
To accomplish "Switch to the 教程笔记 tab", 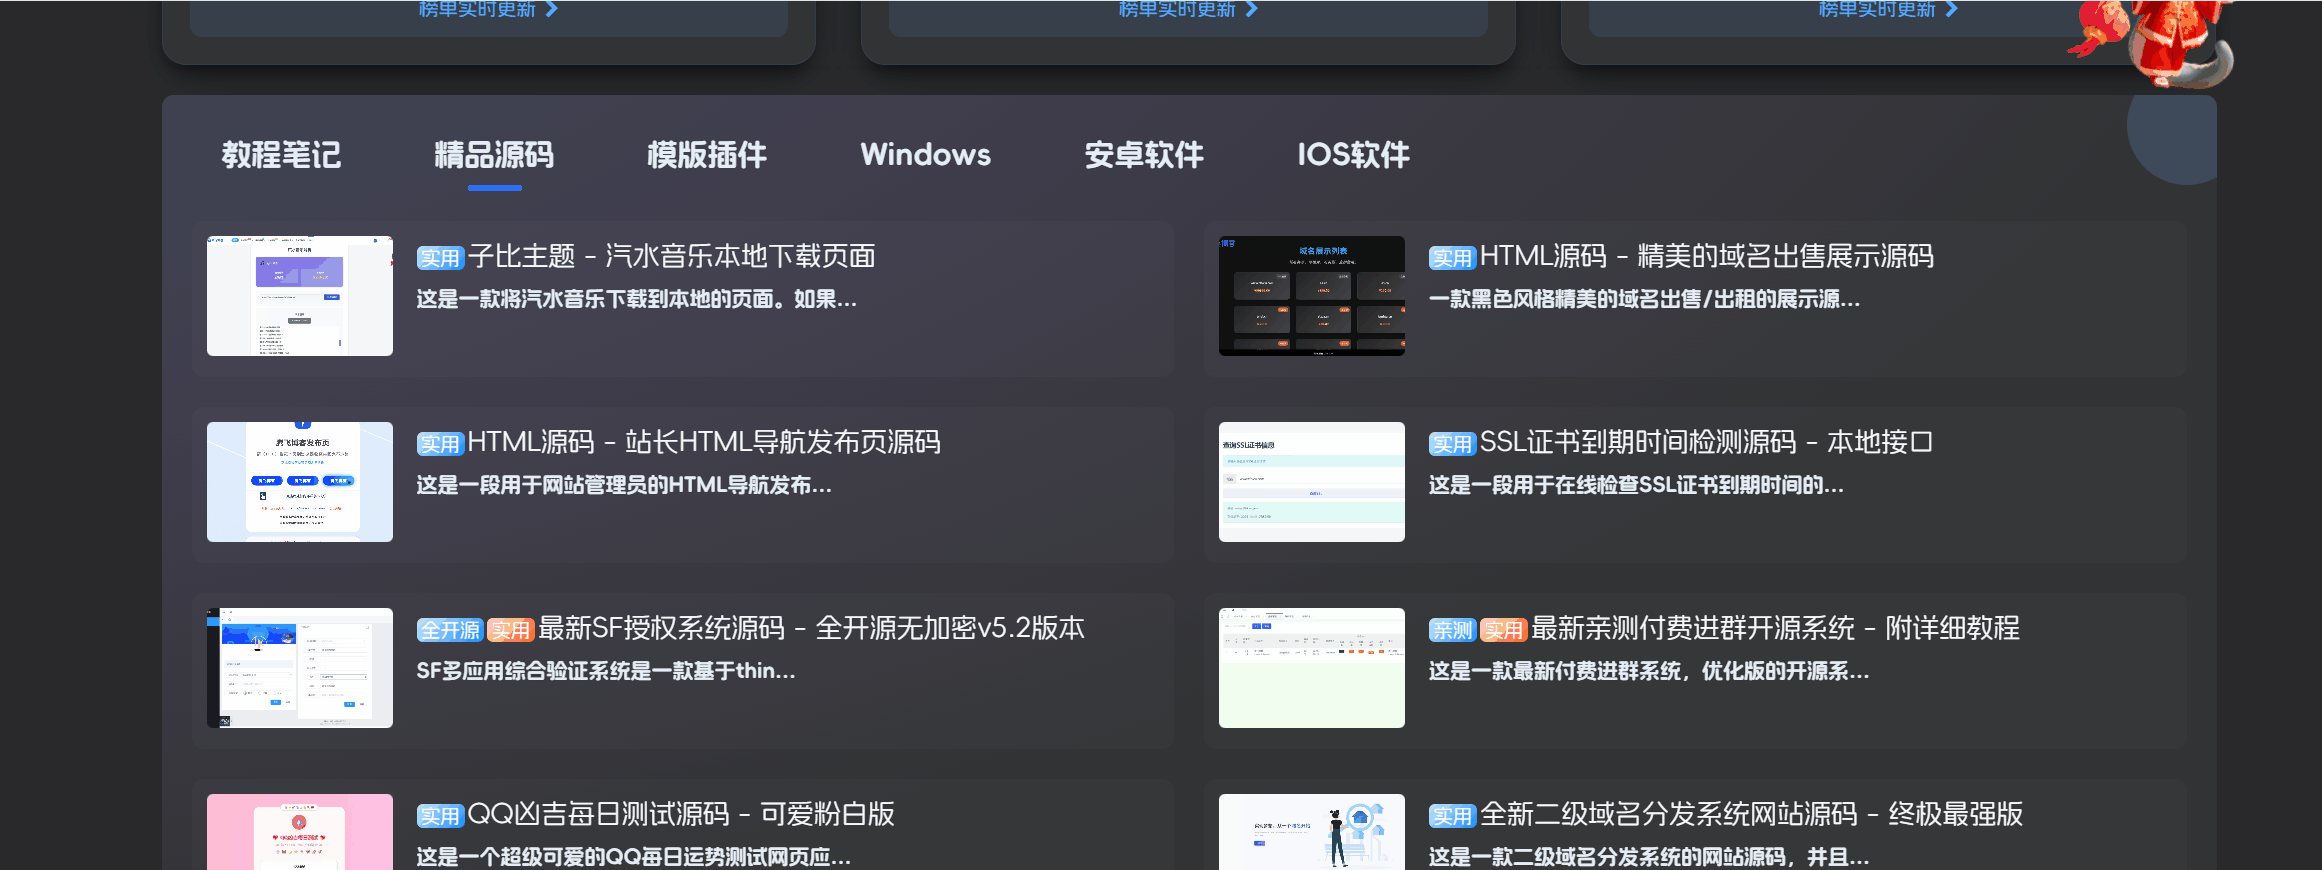I will (281, 155).
